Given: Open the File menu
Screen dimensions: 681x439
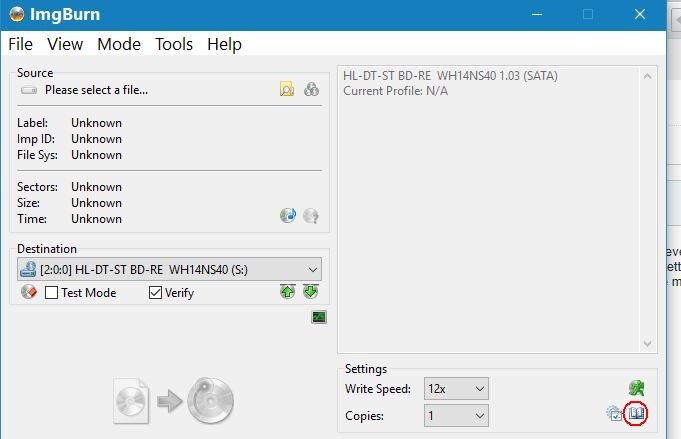Looking at the screenshot, I should pos(20,44).
